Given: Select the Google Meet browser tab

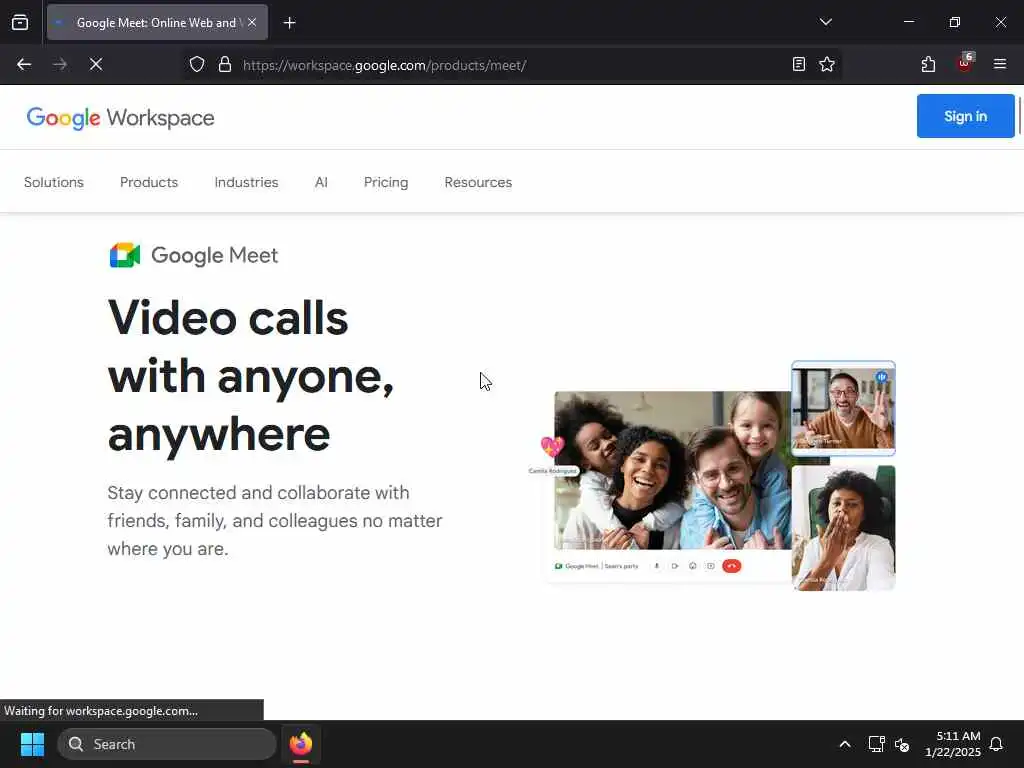Looking at the screenshot, I should point(157,22).
